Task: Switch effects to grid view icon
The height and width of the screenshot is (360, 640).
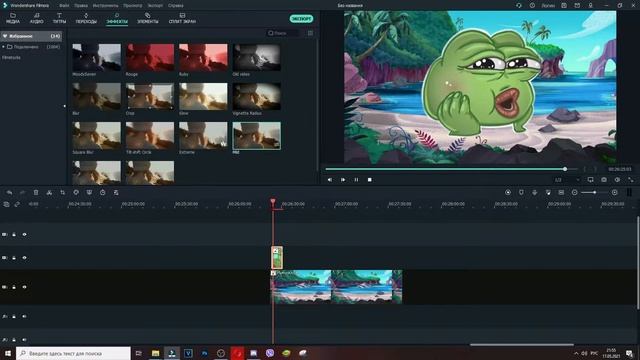Action: click(310, 33)
